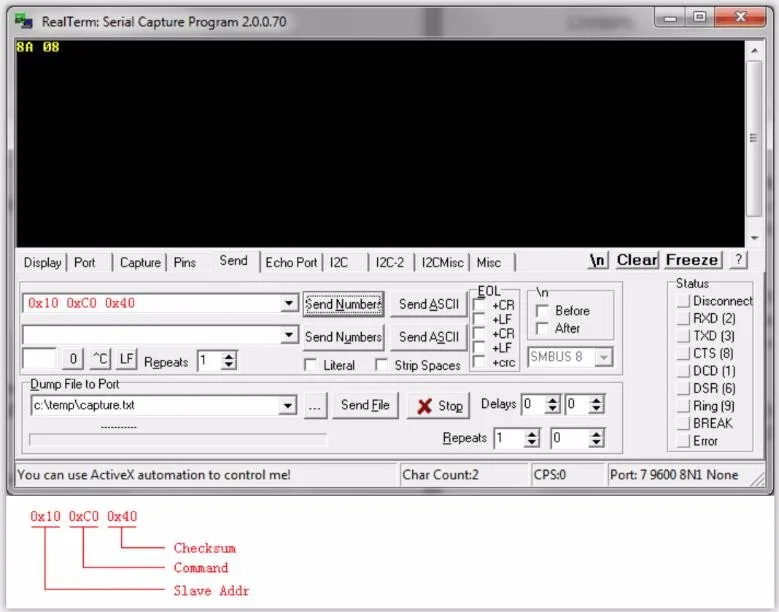The image size is (779, 612).
Task: Toggle Strip Spaces checkbox
Action: coord(382,365)
